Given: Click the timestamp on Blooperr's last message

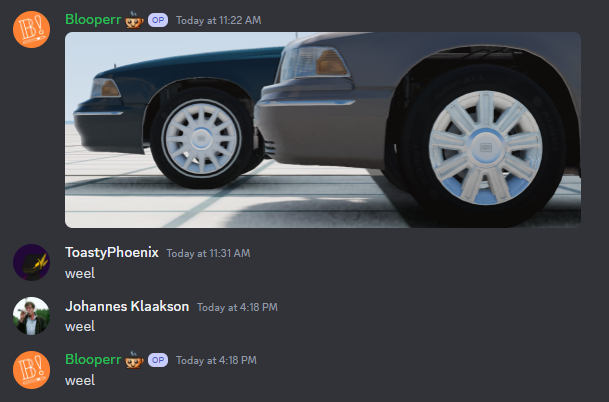Looking at the screenshot, I should tap(216, 360).
